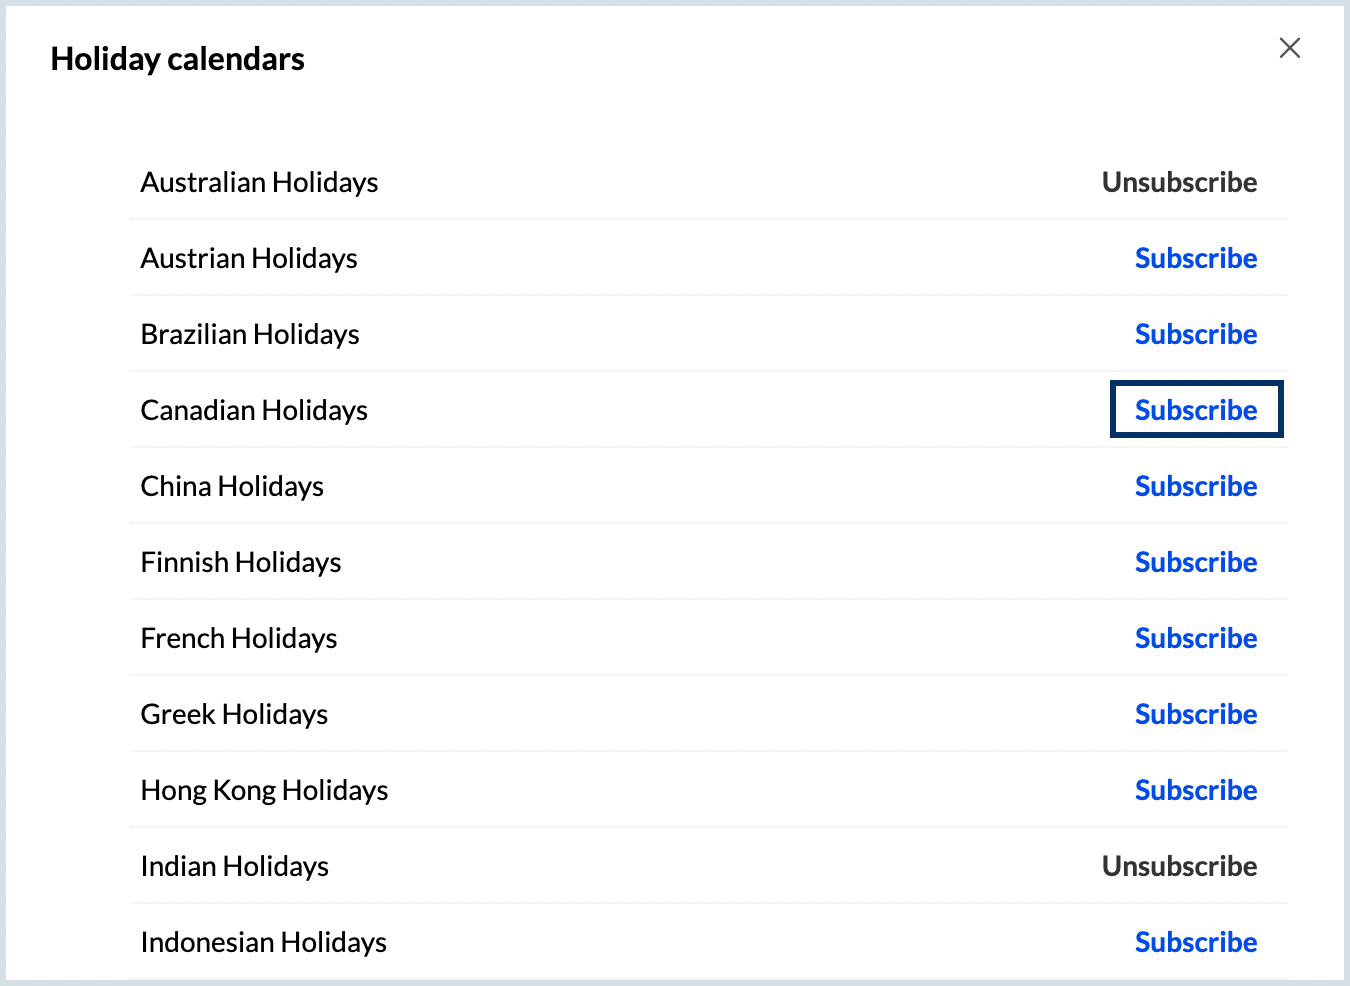The height and width of the screenshot is (986, 1350).
Task: Unsubscribe from Australian Holidays
Action: [x=1179, y=182]
